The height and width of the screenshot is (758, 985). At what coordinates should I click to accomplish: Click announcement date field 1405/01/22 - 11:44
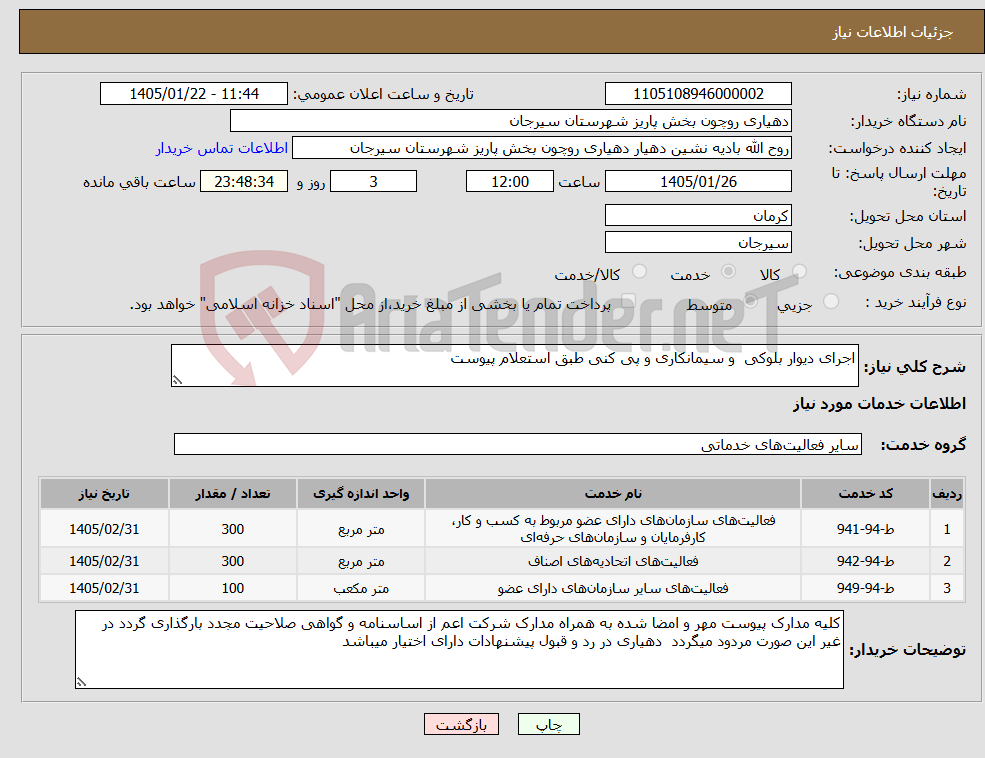[193, 94]
